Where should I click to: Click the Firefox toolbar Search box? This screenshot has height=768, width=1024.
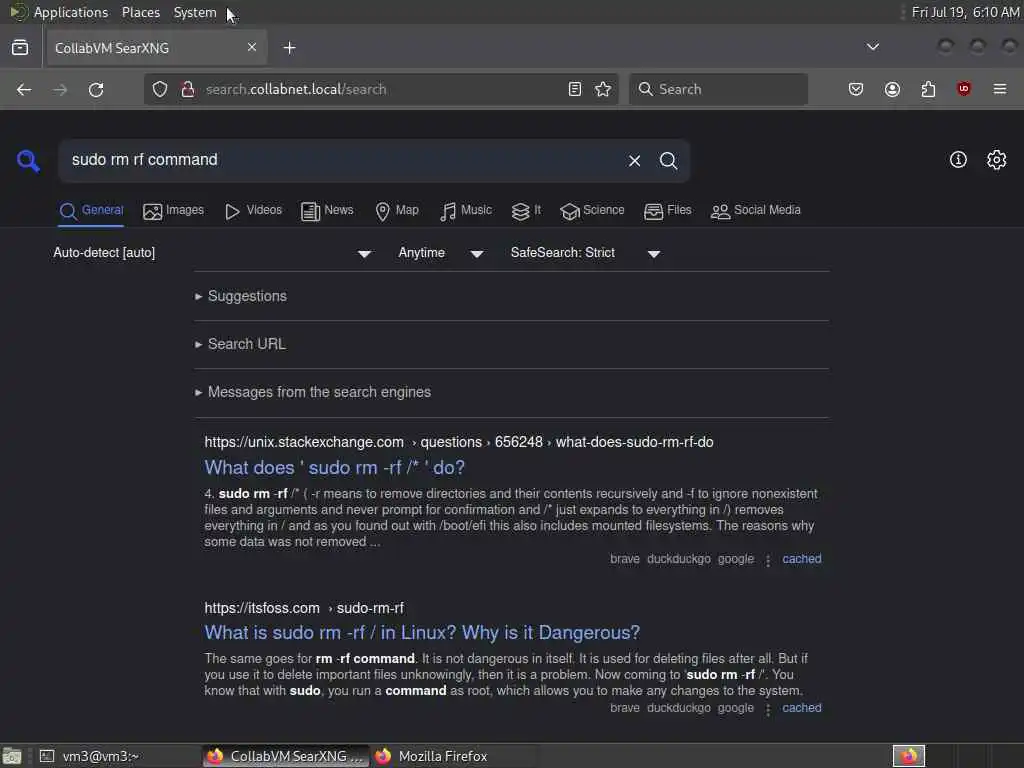[718, 89]
